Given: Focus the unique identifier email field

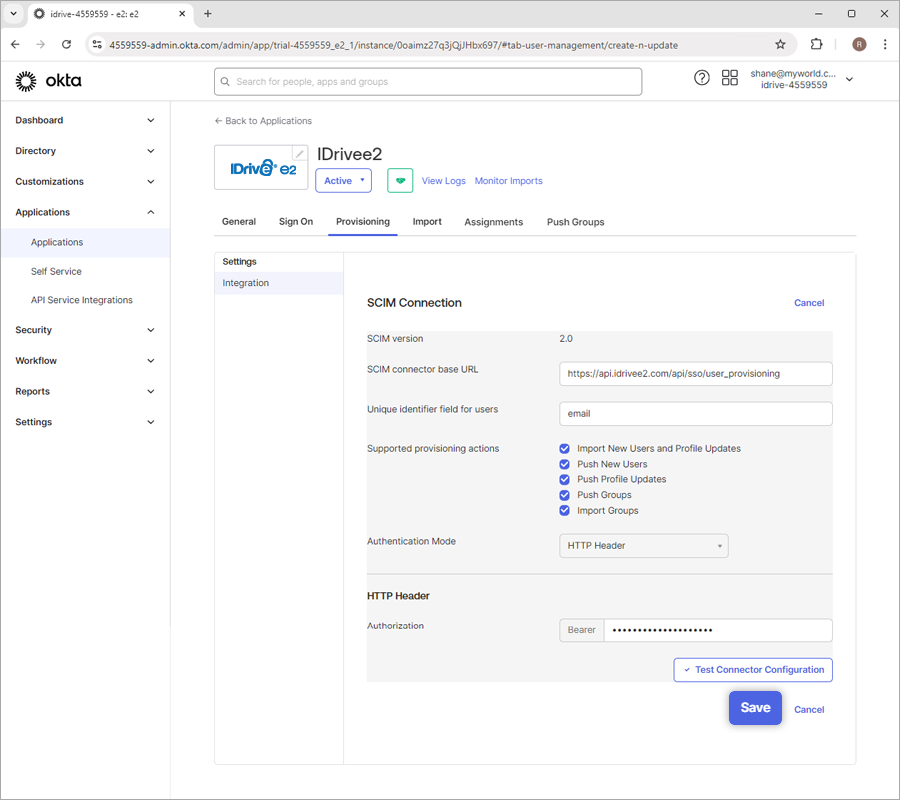Looking at the screenshot, I should coord(696,414).
